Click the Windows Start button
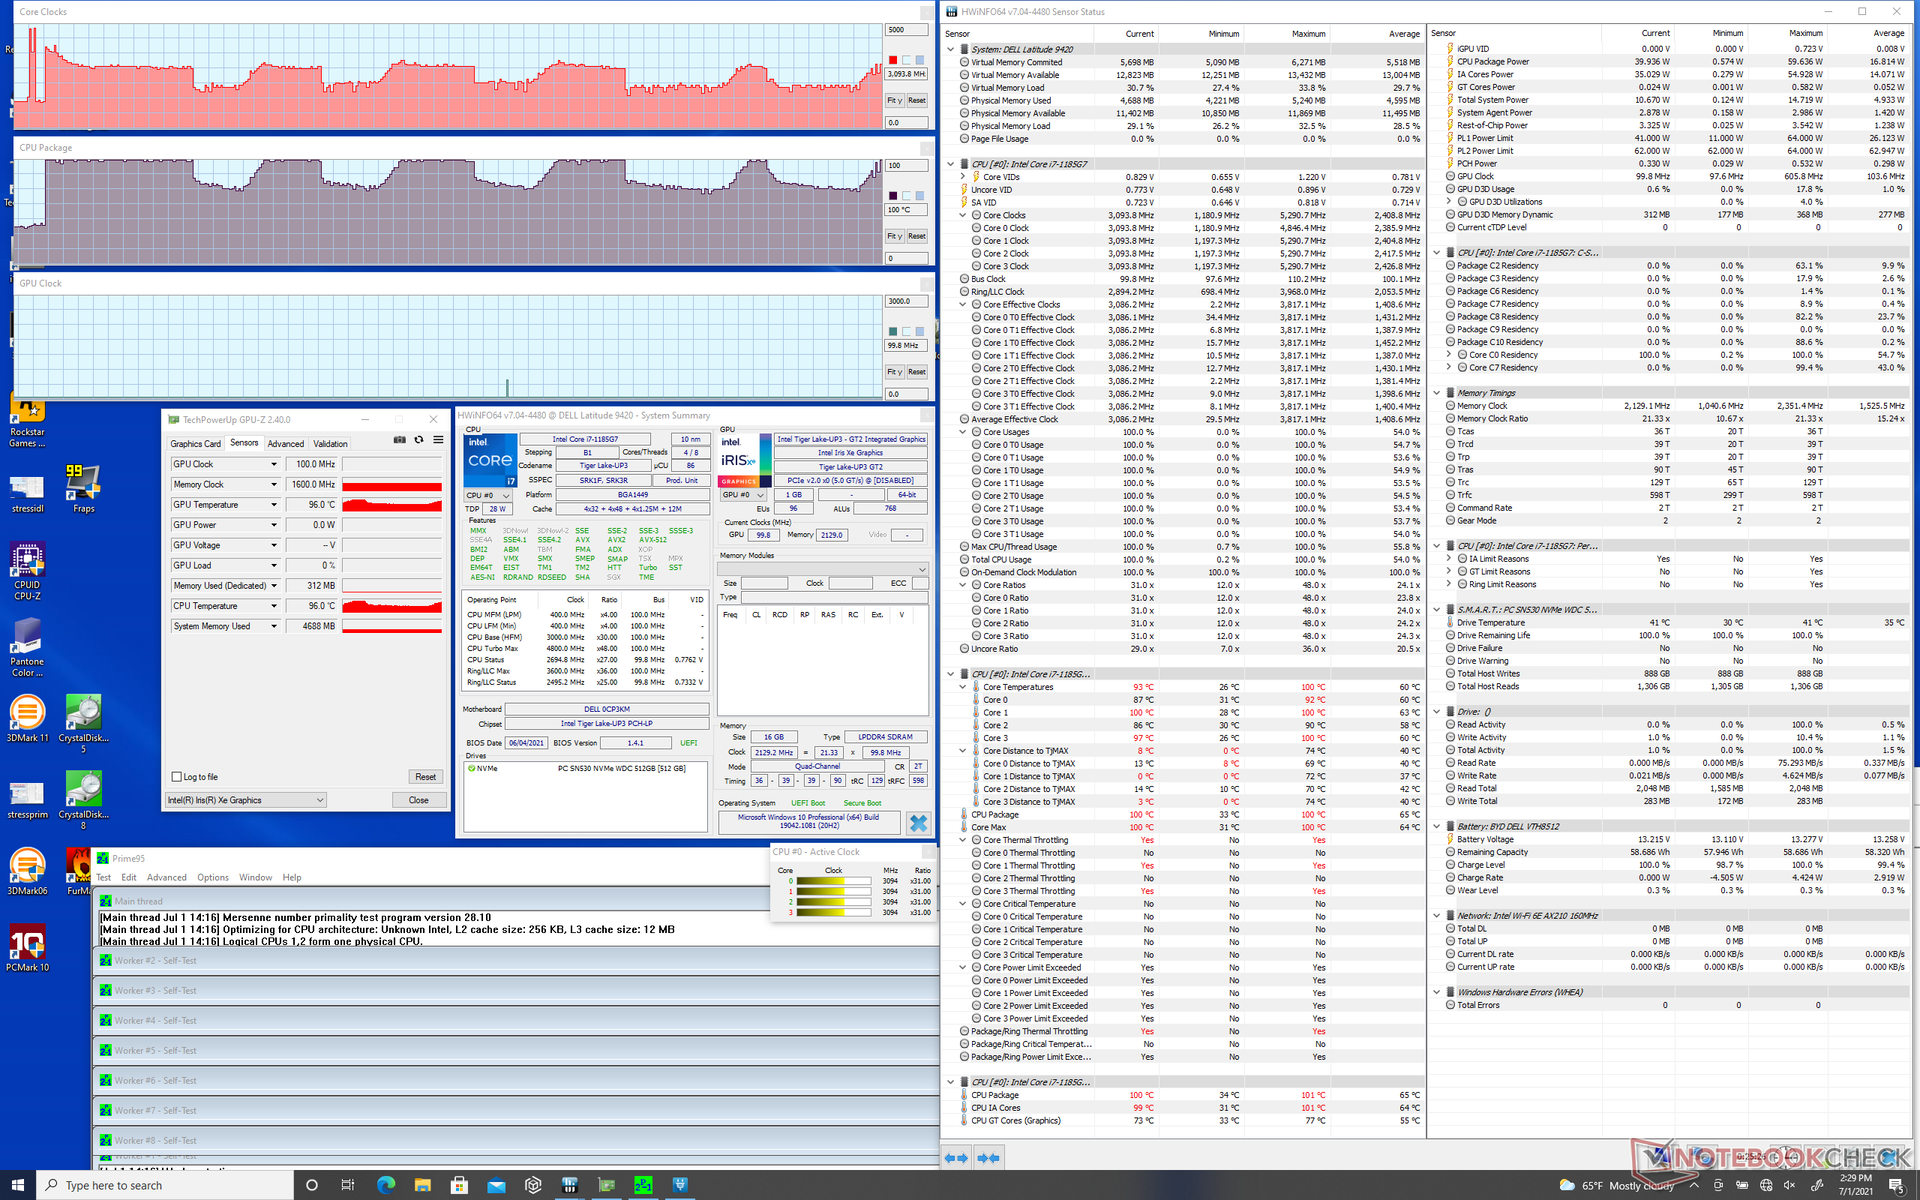Screen dimensions: 1920x1200 click(x=18, y=1185)
